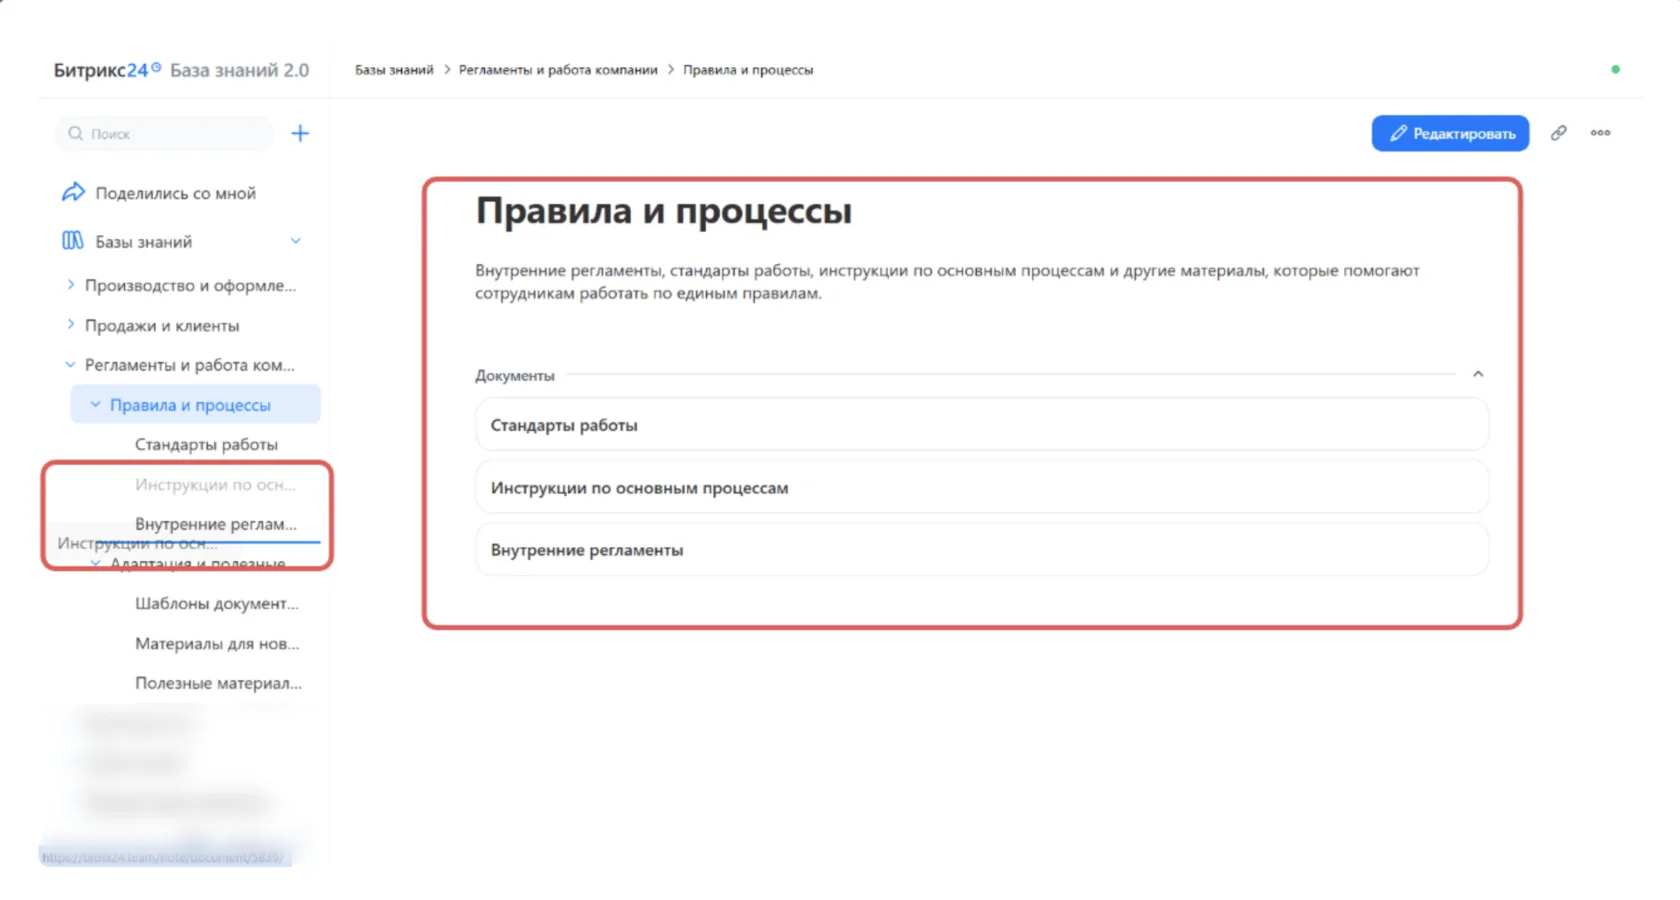The height and width of the screenshot is (900, 1680).
Task: Open the three-dots more options menu
Action: 1600,132
